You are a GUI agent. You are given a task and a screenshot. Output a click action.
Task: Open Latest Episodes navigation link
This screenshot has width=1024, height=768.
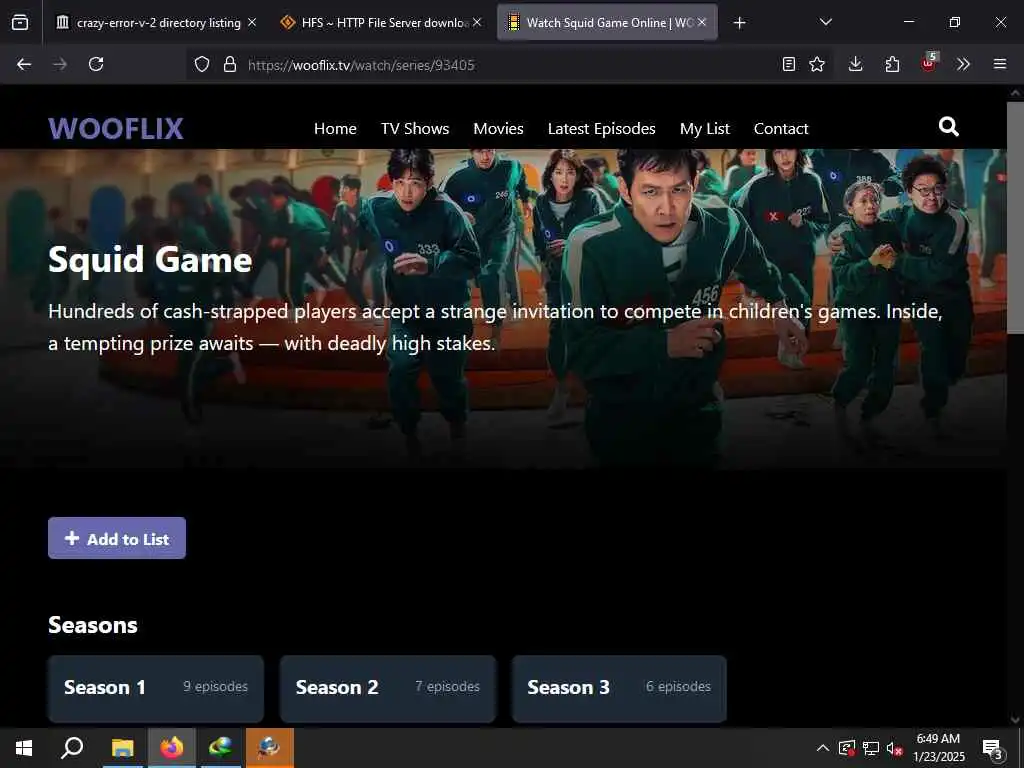click(x=601, y=129)
